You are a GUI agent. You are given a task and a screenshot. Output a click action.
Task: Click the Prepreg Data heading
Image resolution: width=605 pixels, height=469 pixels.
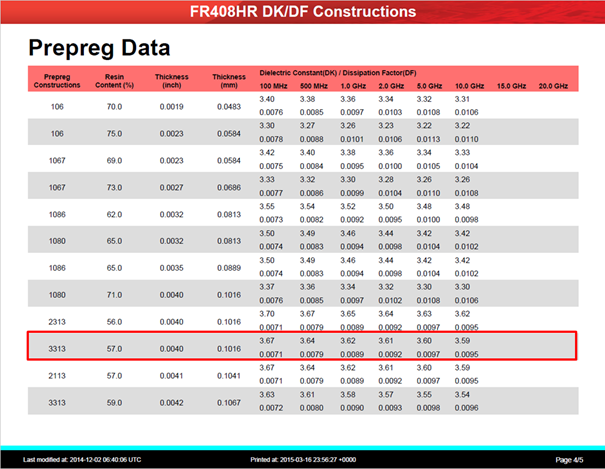click(x=97, y=47)
